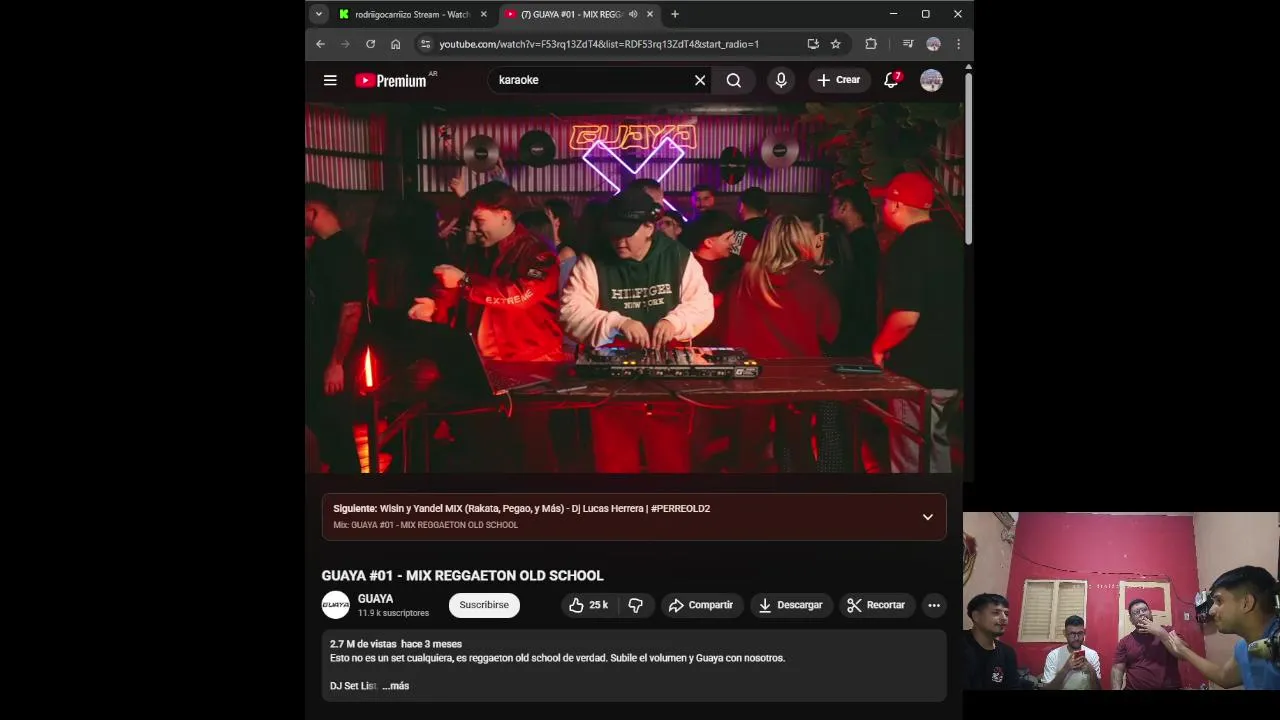This screenshot has width=1280, height=720.
Task: Open the GUAYA channel name link
Action: click(x=375, y=599)
